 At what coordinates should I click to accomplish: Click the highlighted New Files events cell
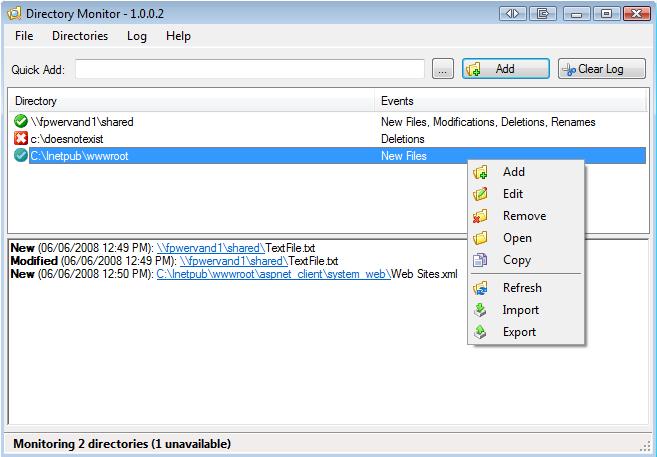404,156
